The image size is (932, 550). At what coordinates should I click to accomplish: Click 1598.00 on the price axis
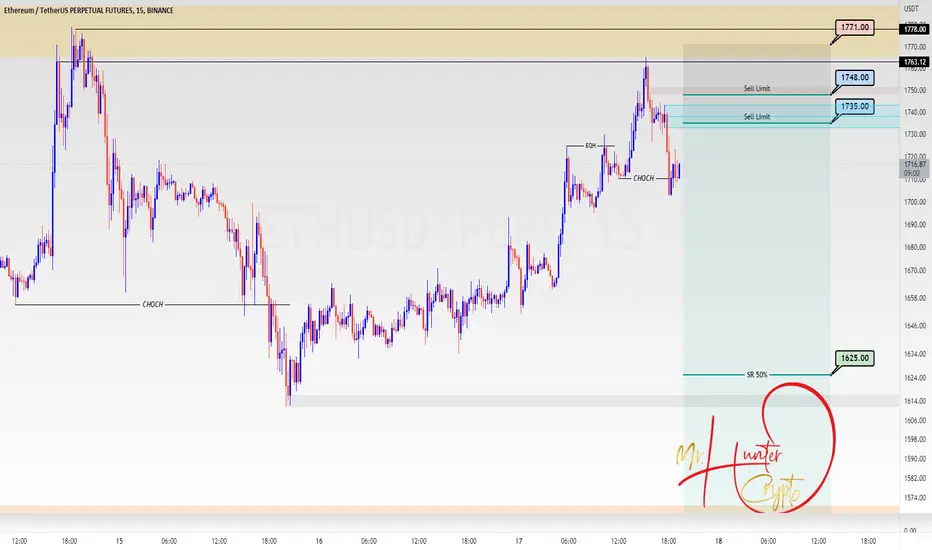coord(915,439)
